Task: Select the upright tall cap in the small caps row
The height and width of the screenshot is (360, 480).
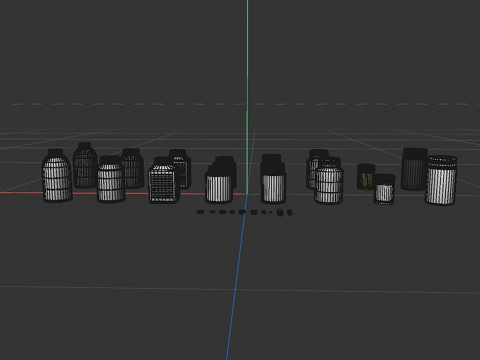Action: click(280, 212)
